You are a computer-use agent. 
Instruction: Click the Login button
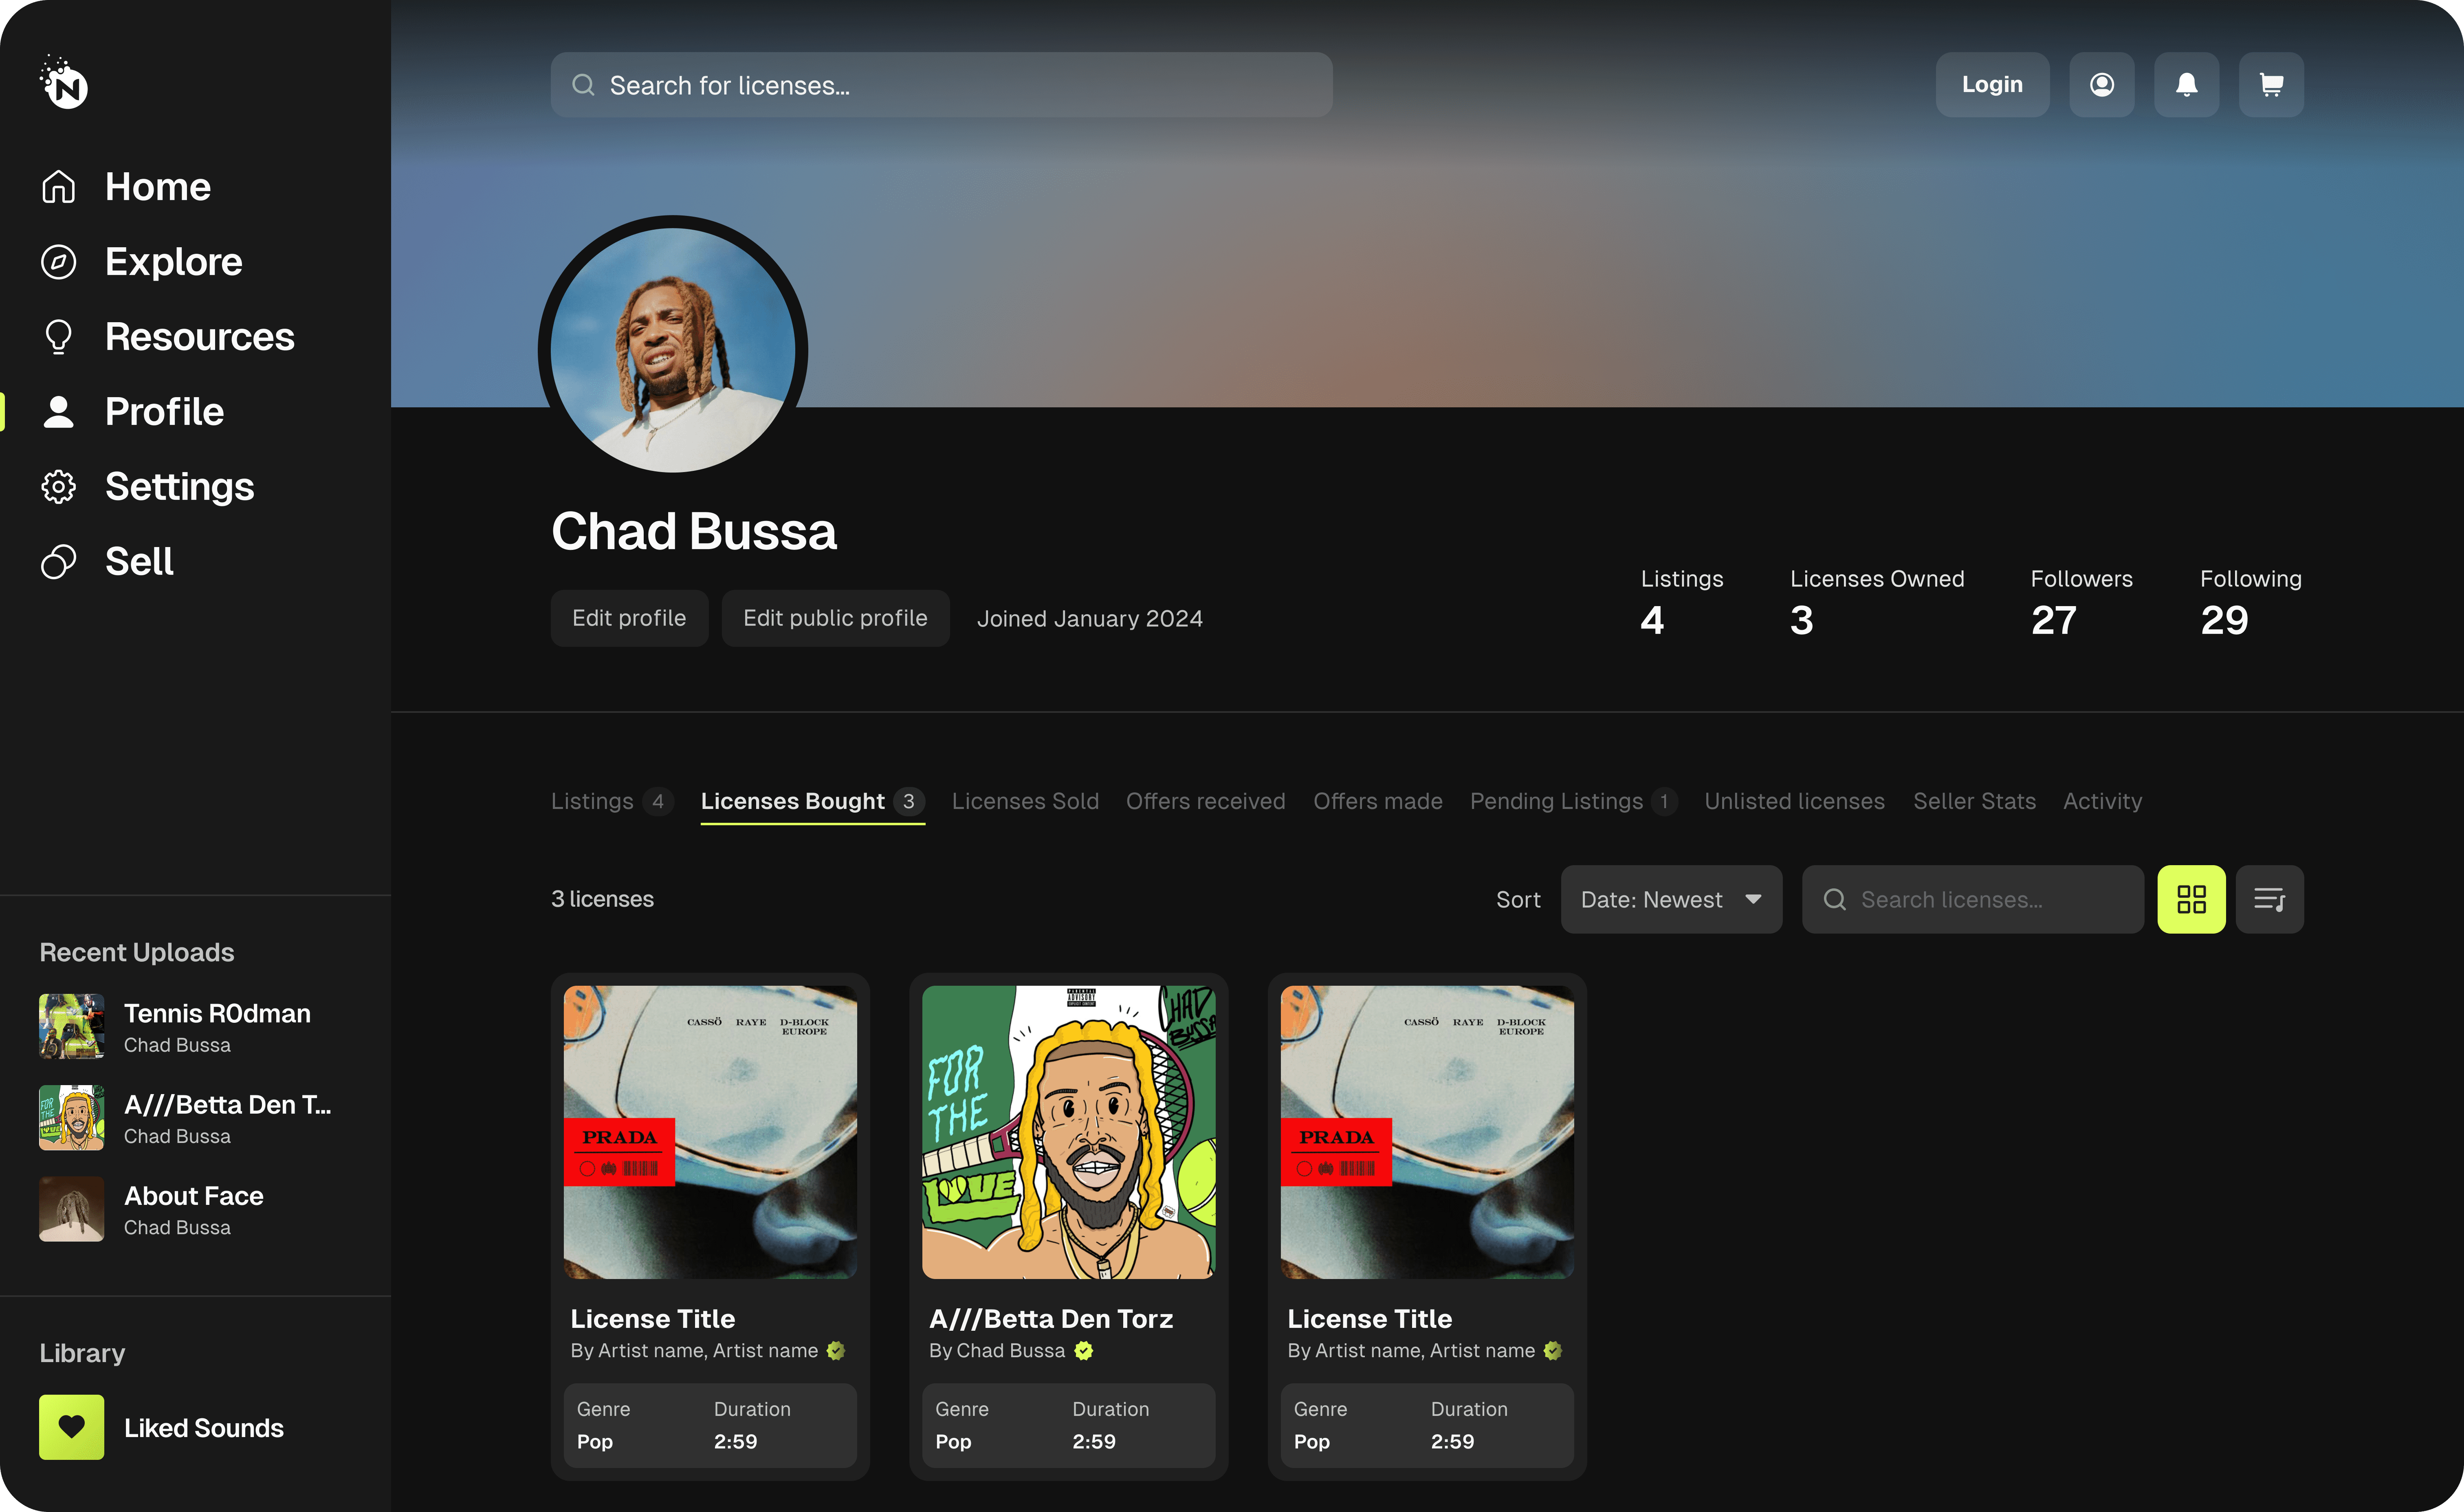point(1992,85)
